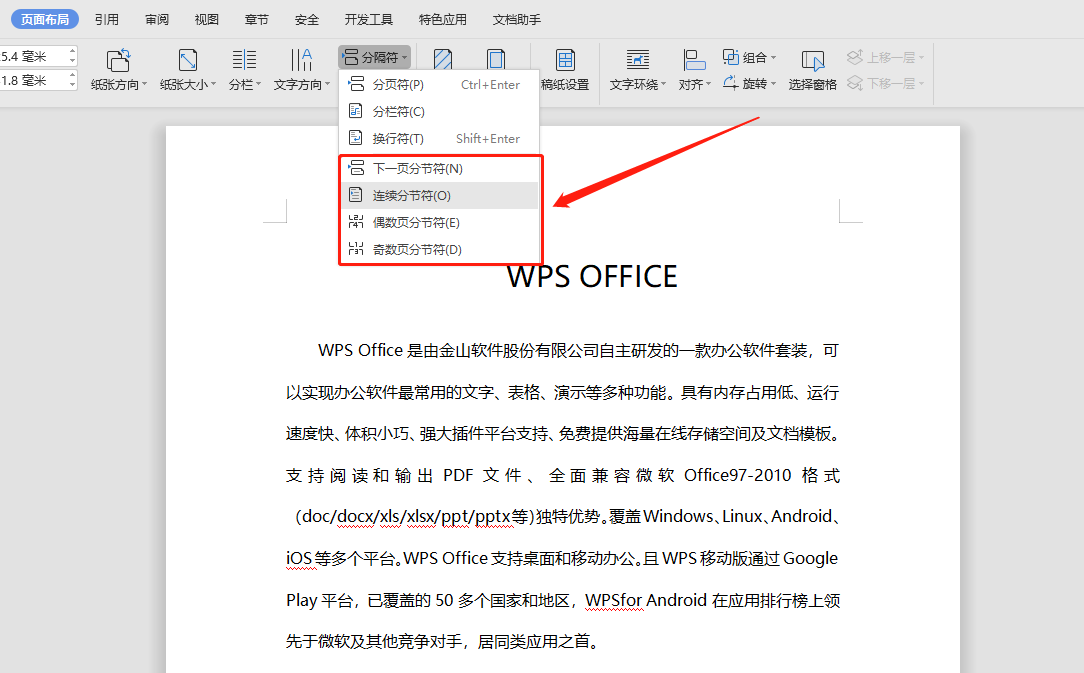Screen dimensions: 1084x673
Task: Click the 文字环绕 text wrap icon
Action: coord(637,60)
